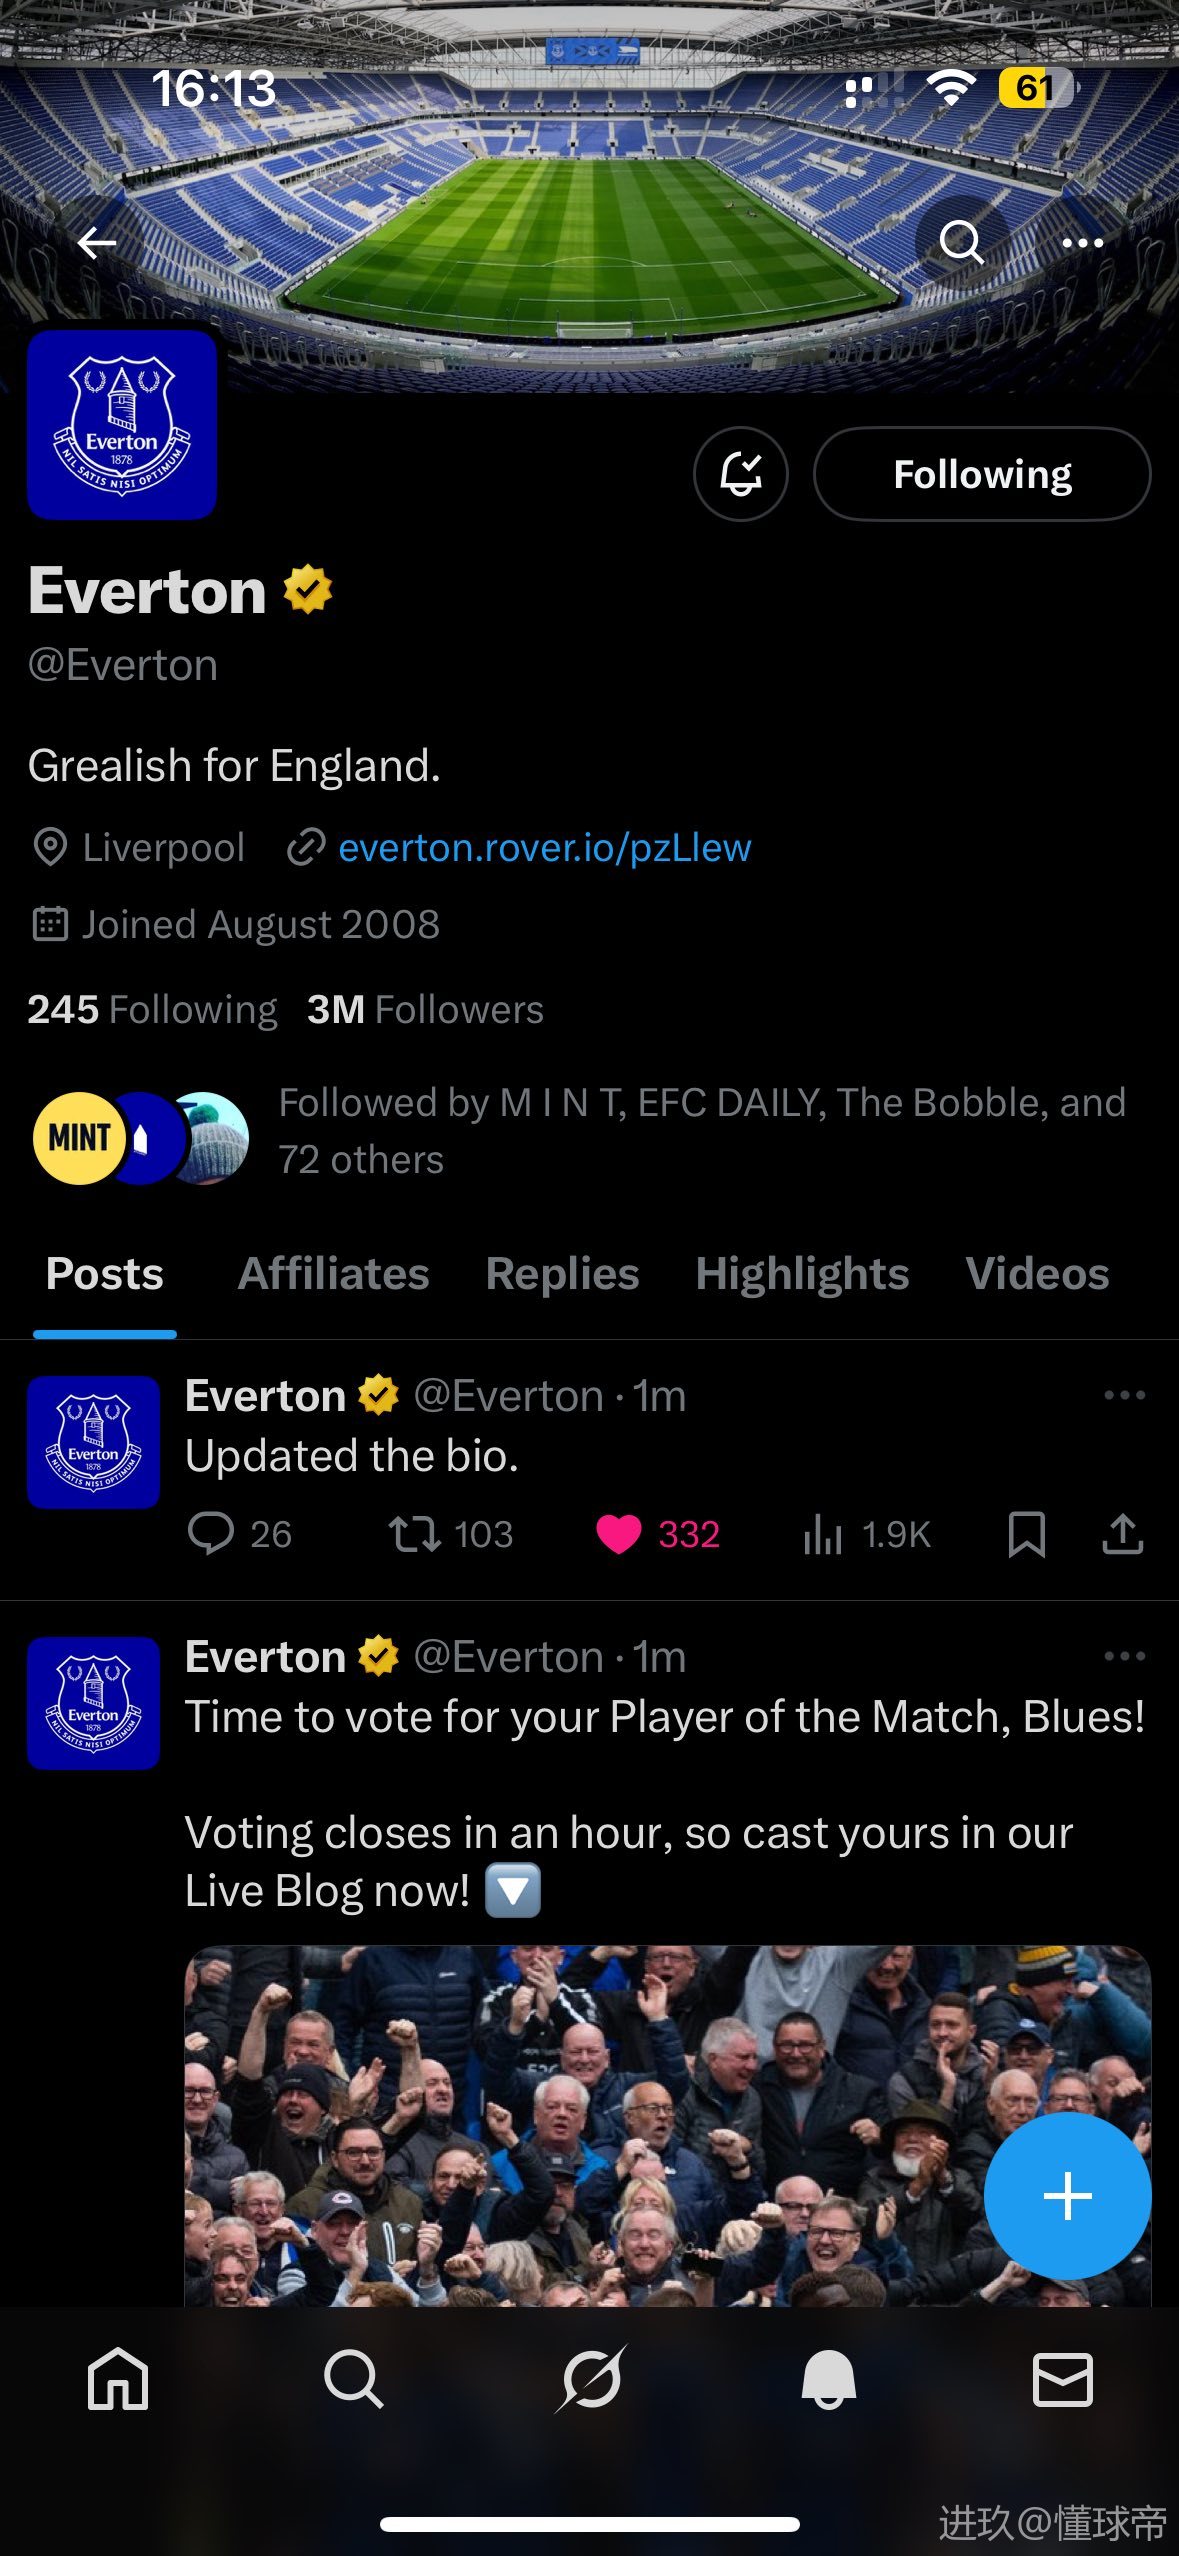This screenshot has width=1179, height=2556.
Task: Open the profile three-dot overflow menu
Action: coord(1082,243)
